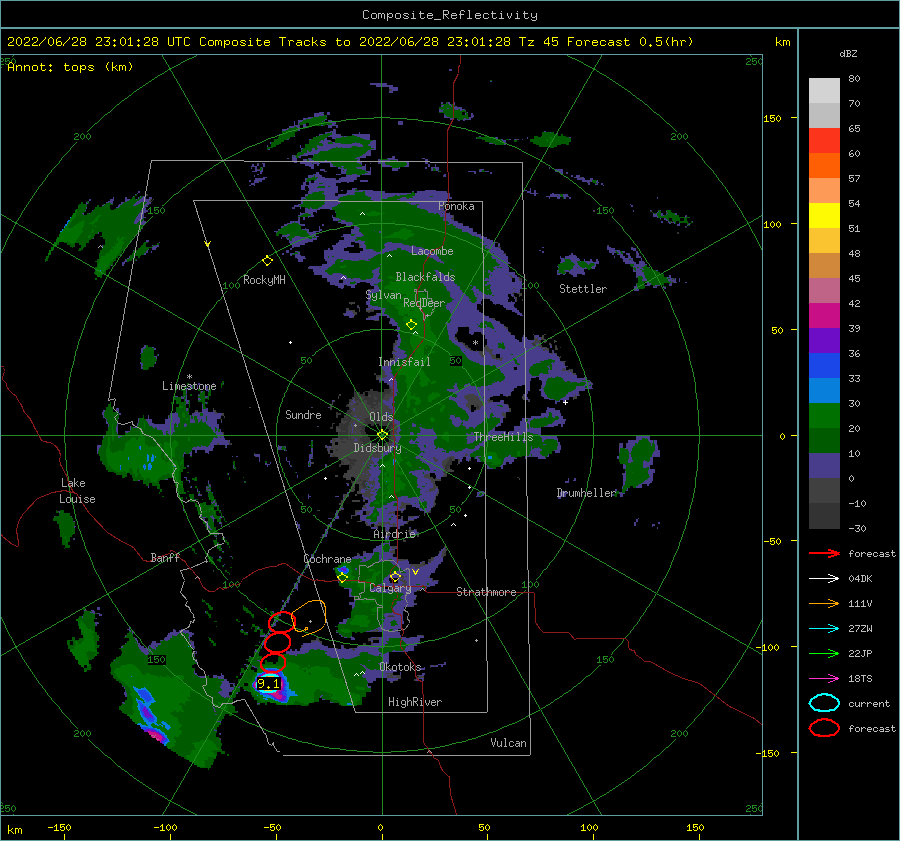This screenshot has height=841, width=900.
Task: Click the red forecast ellipse legend icon
Action: 824,728
